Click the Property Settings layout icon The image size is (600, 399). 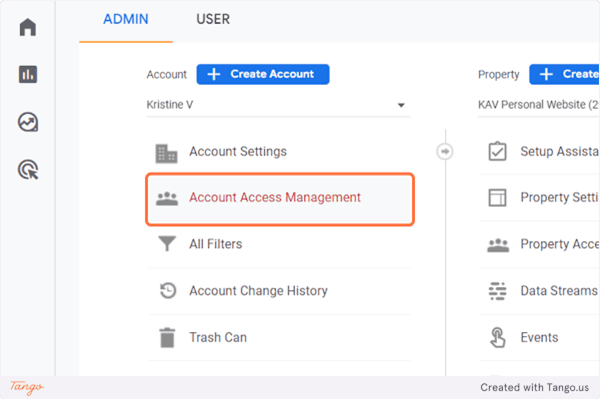coord(497,198)
